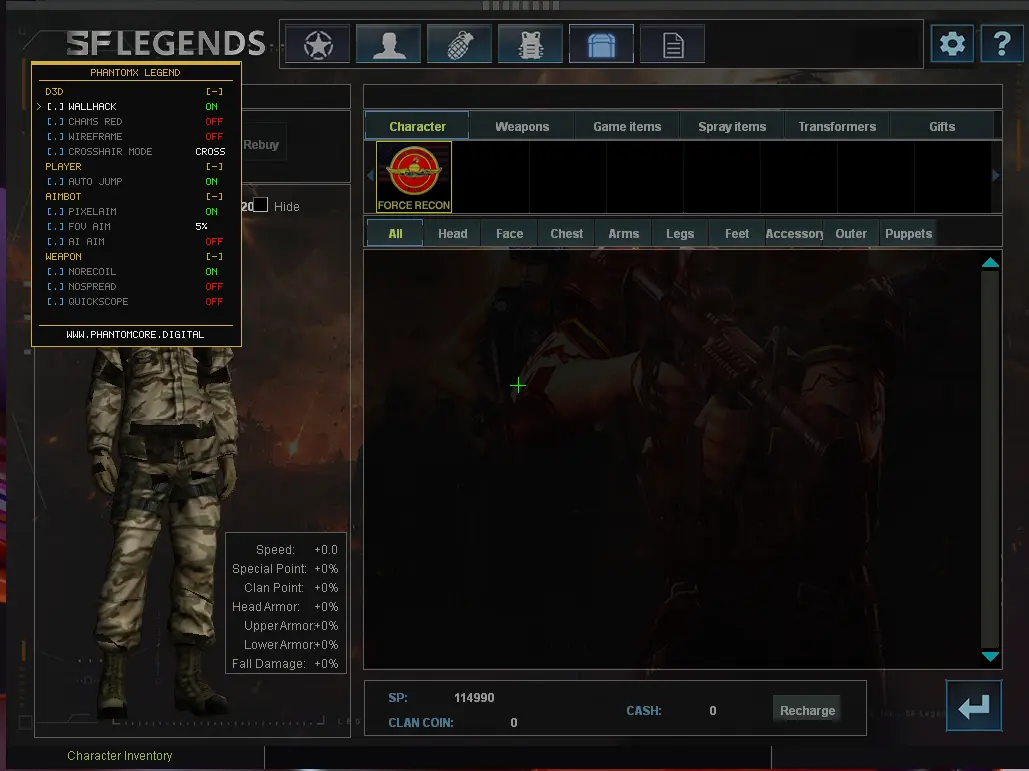Change FOV AIM value 5%
Image resolution: width=1029 pixels, height=771 pixels.
(x=201, y=226)
